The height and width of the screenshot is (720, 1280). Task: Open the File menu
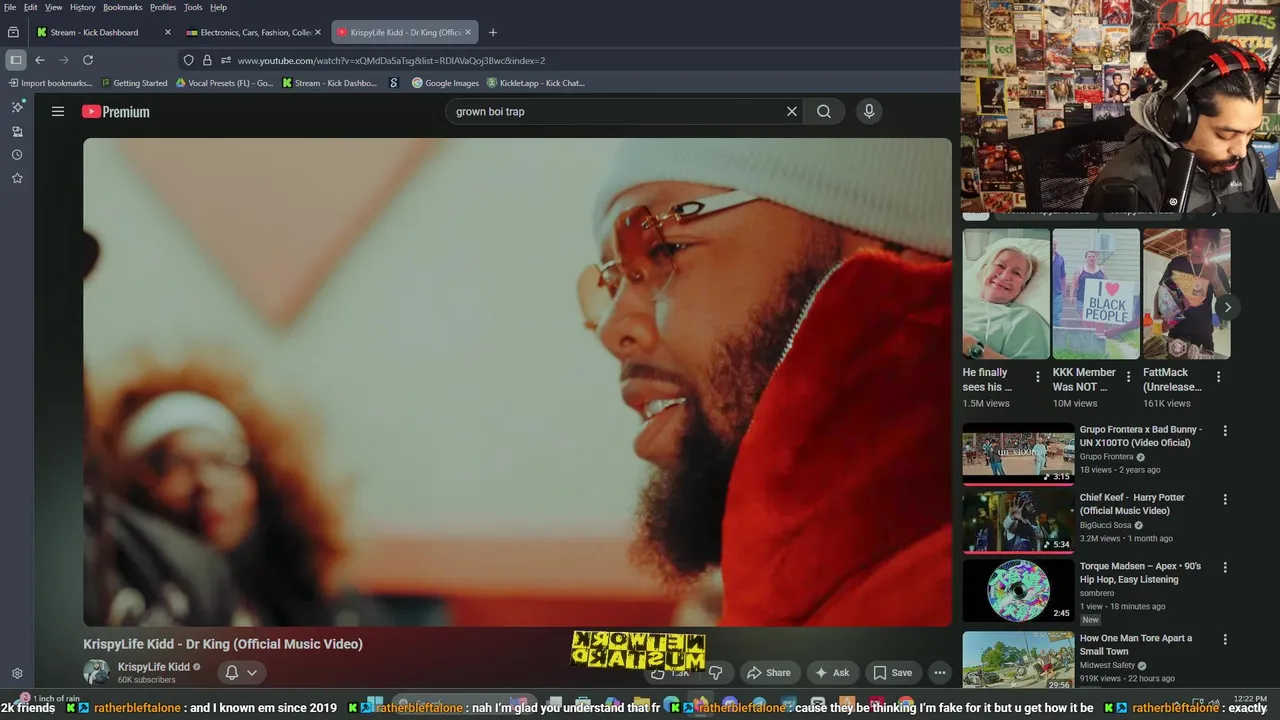click(x=10, y=7)
